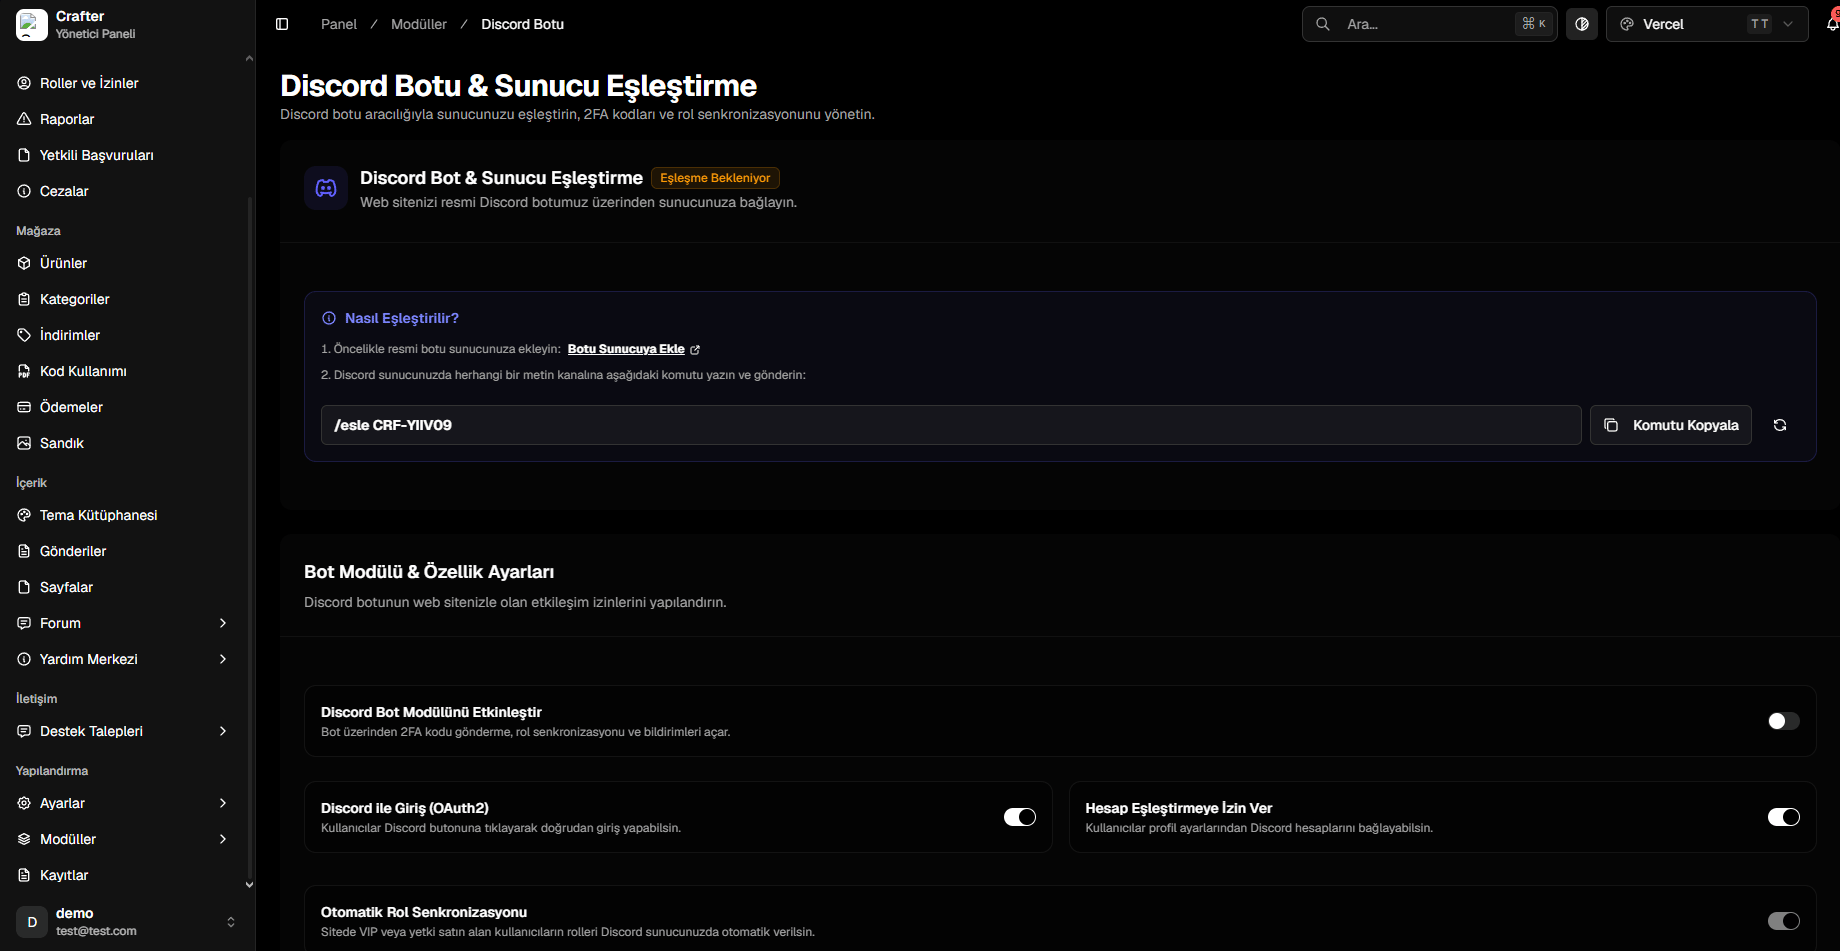Toggle Otomatik Rol Senkronizasyonu switch

pos(1783,921)
